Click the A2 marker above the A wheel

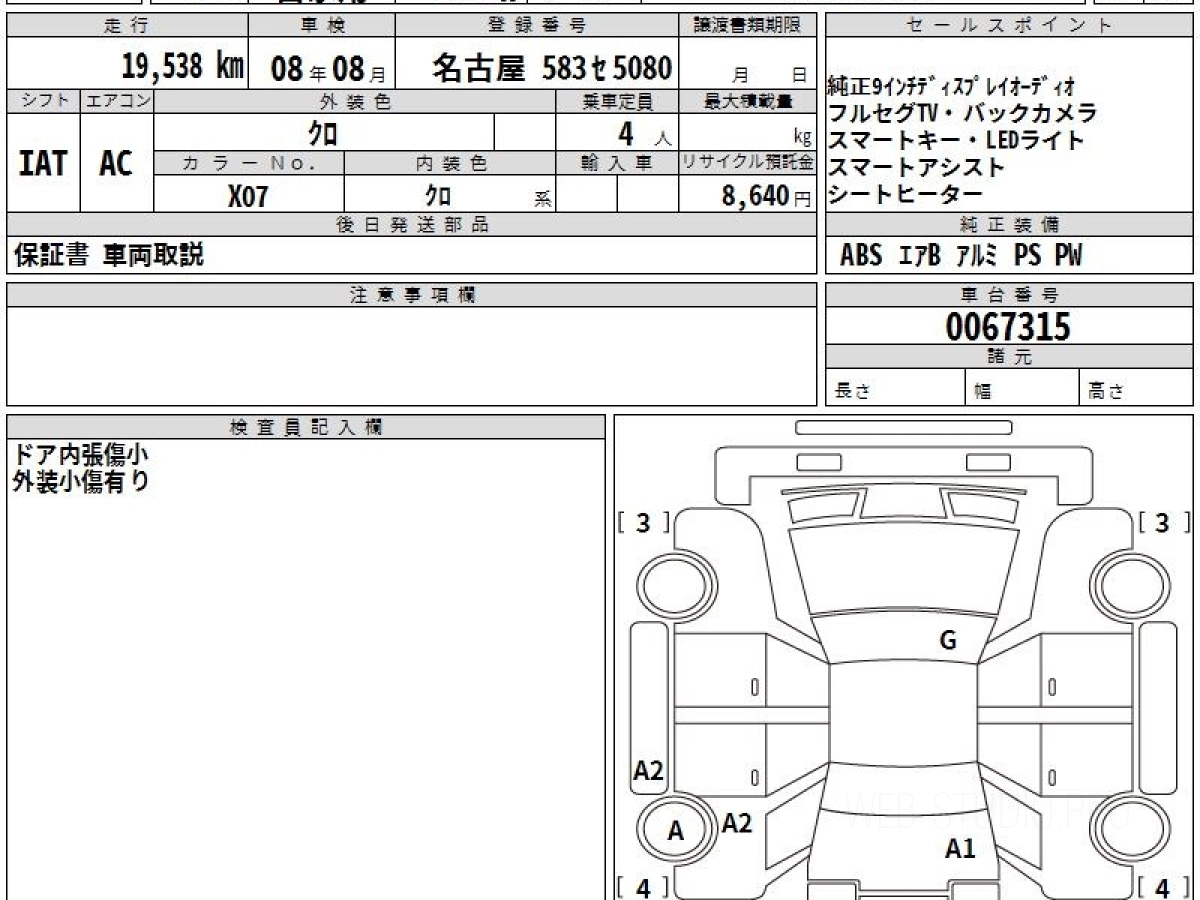point(649,770)
